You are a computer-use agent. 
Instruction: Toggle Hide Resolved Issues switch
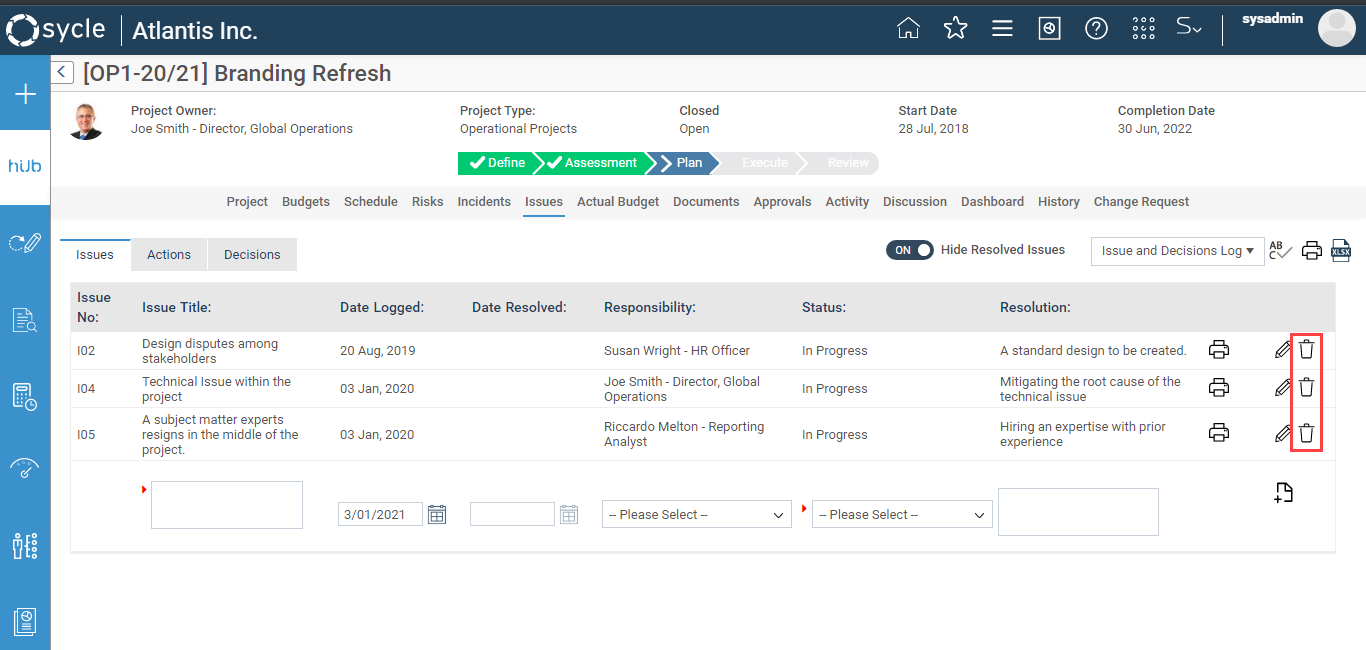(x=909, y=250)
